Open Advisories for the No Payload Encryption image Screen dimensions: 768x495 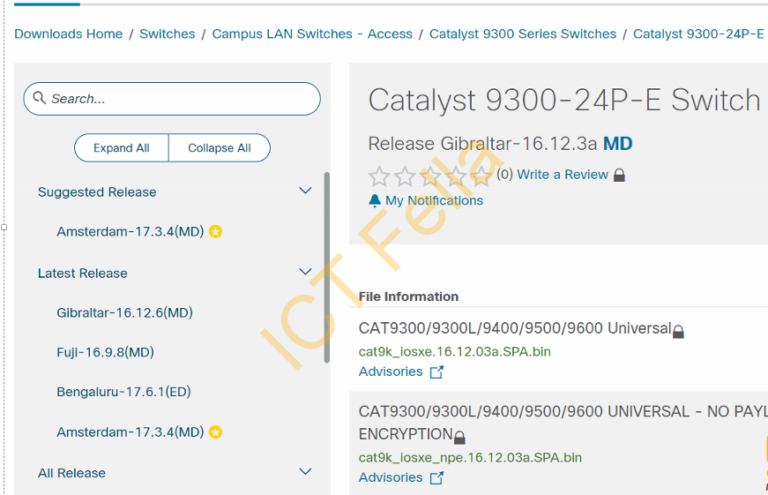390,477
